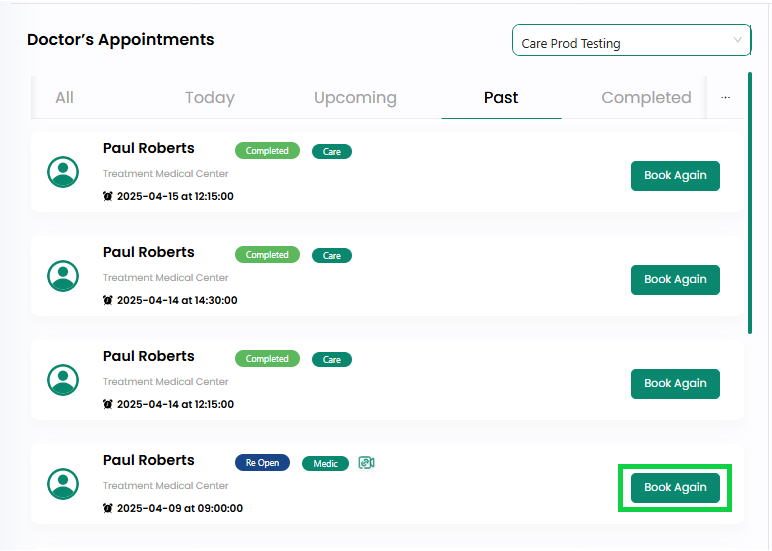Viewport: 772px width, 551px height.
Task: Click avatar icon of 2025-04-14 12:15 appointment
Action: [63, 380]
